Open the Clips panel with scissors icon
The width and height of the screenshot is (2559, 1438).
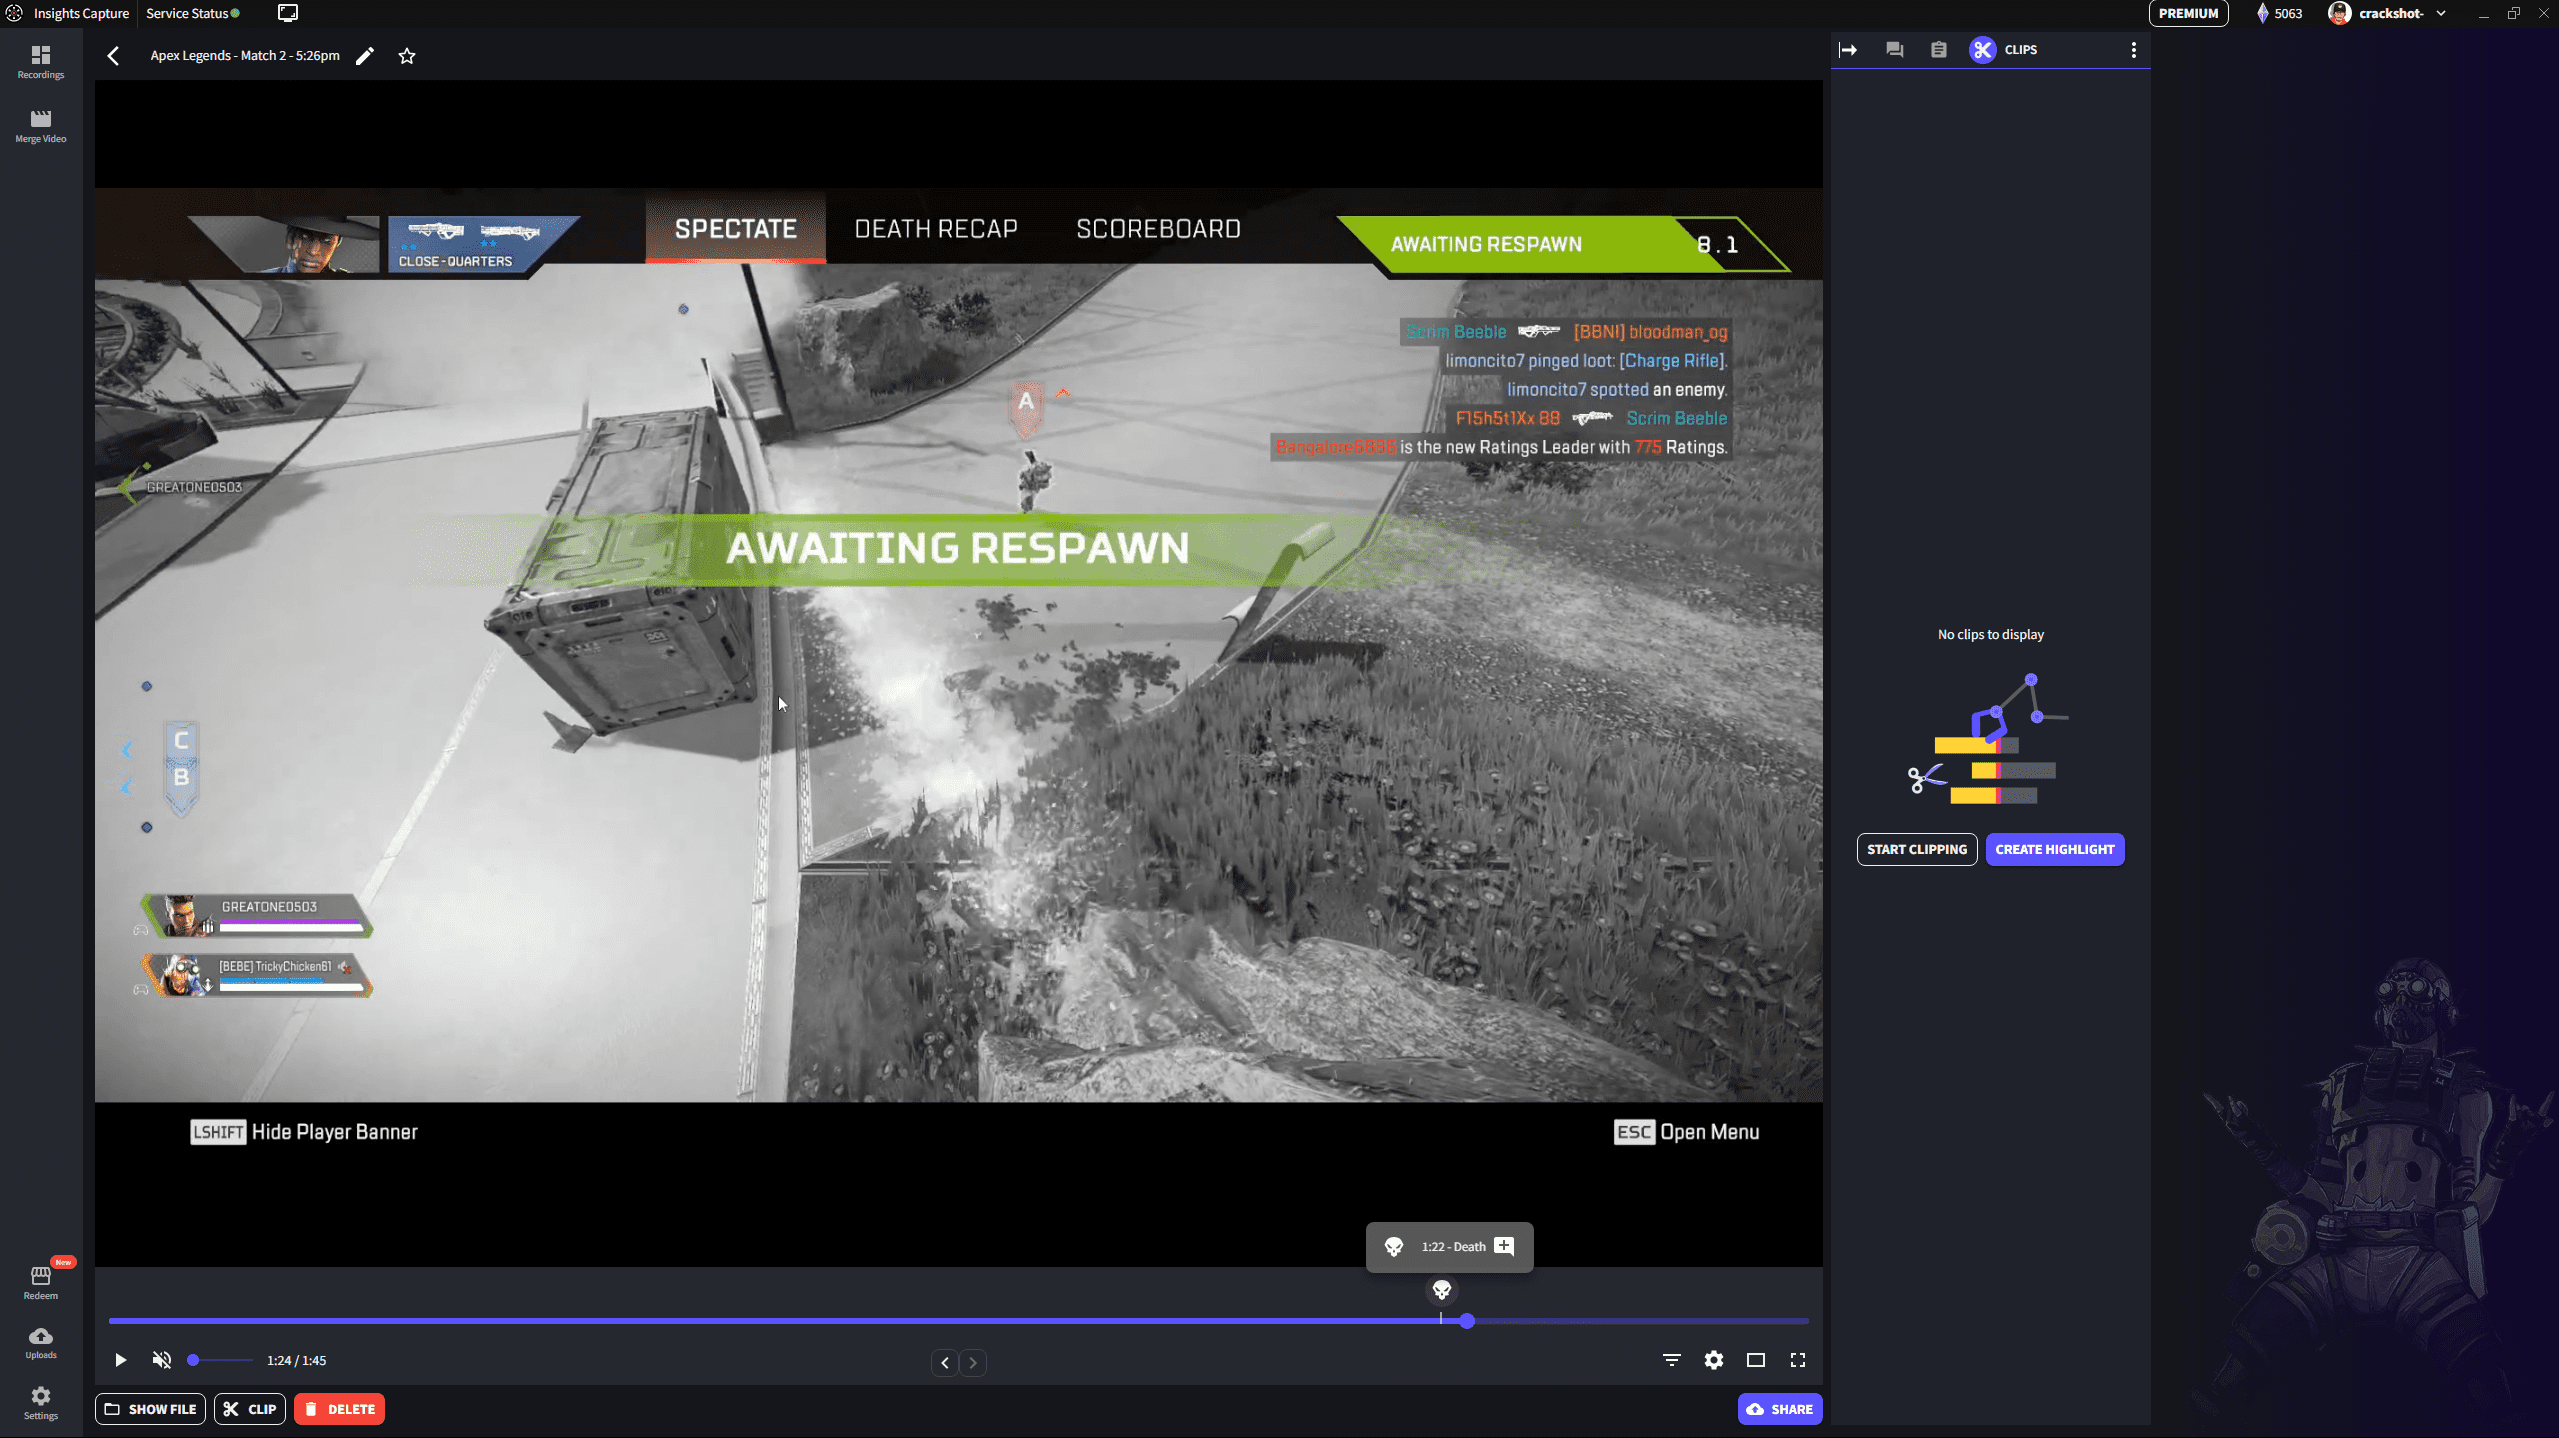click(1983, 49)
